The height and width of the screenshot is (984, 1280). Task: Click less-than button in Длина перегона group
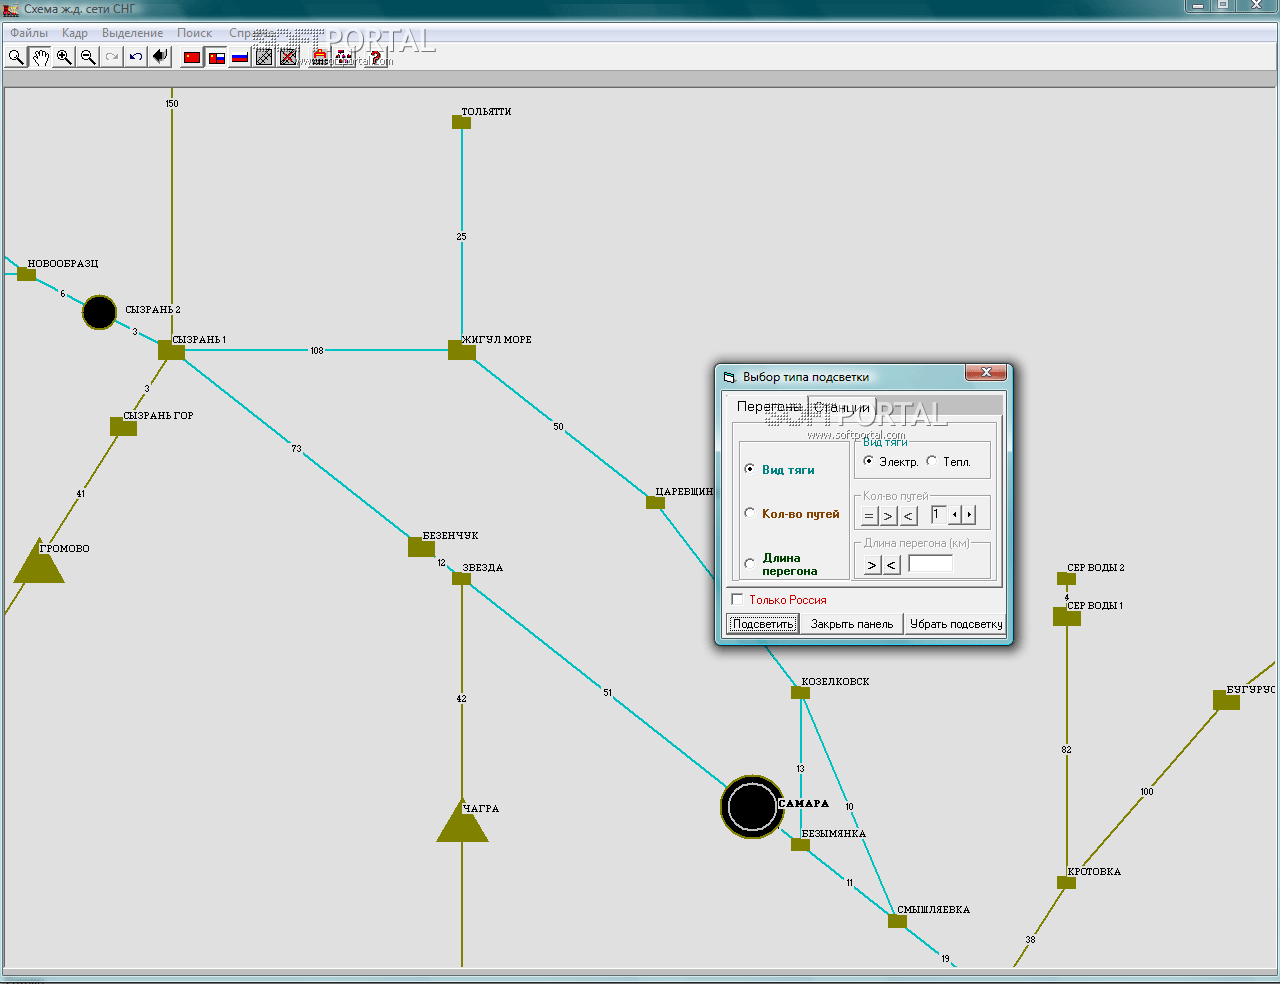click(891, 565)
